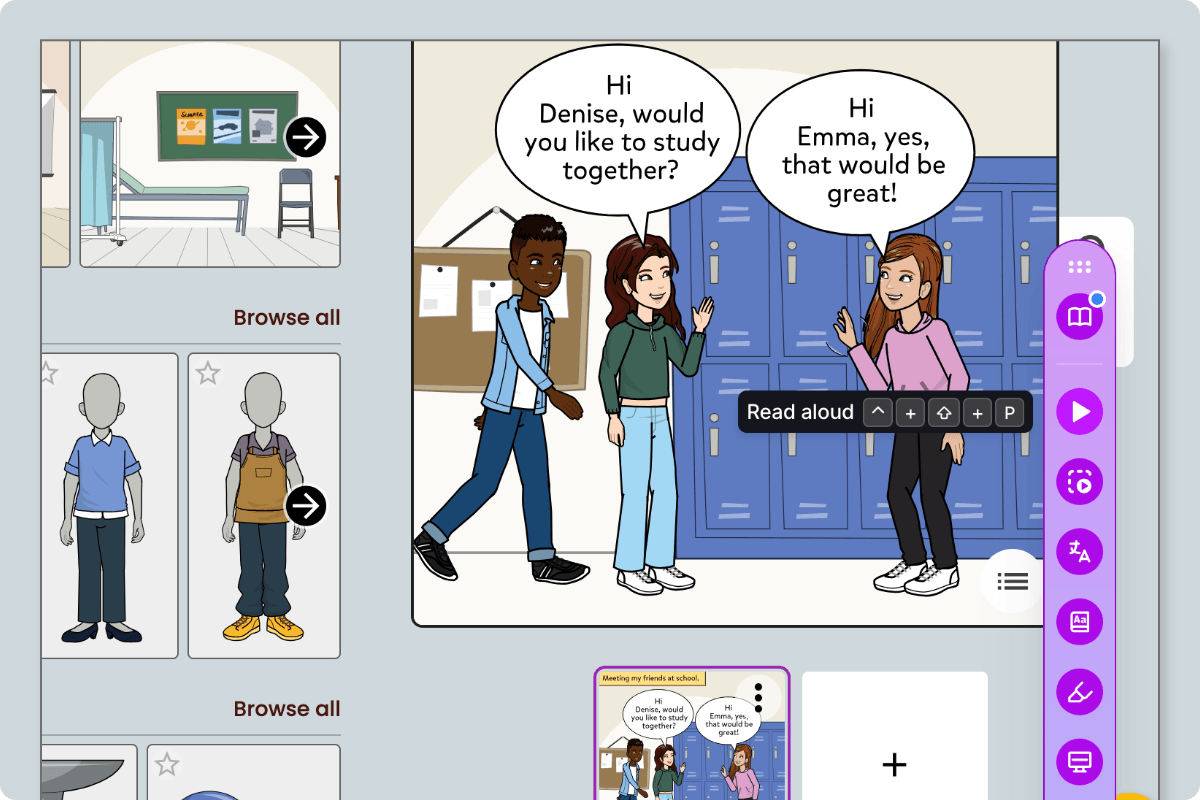The width and height of the screenshot is (1200, 800).
Task: Open the list menu button on panel
Action: (x=1013, y=580)
